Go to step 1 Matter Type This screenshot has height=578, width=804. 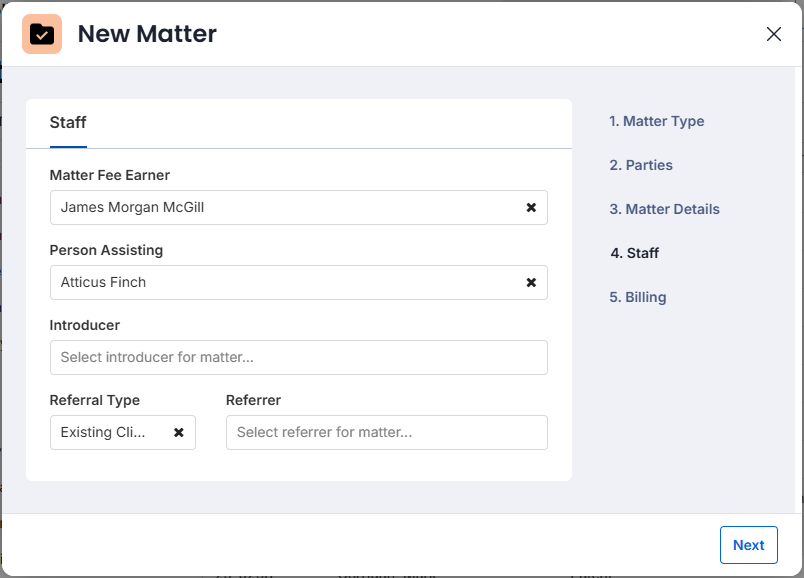[x=656, y=121]
